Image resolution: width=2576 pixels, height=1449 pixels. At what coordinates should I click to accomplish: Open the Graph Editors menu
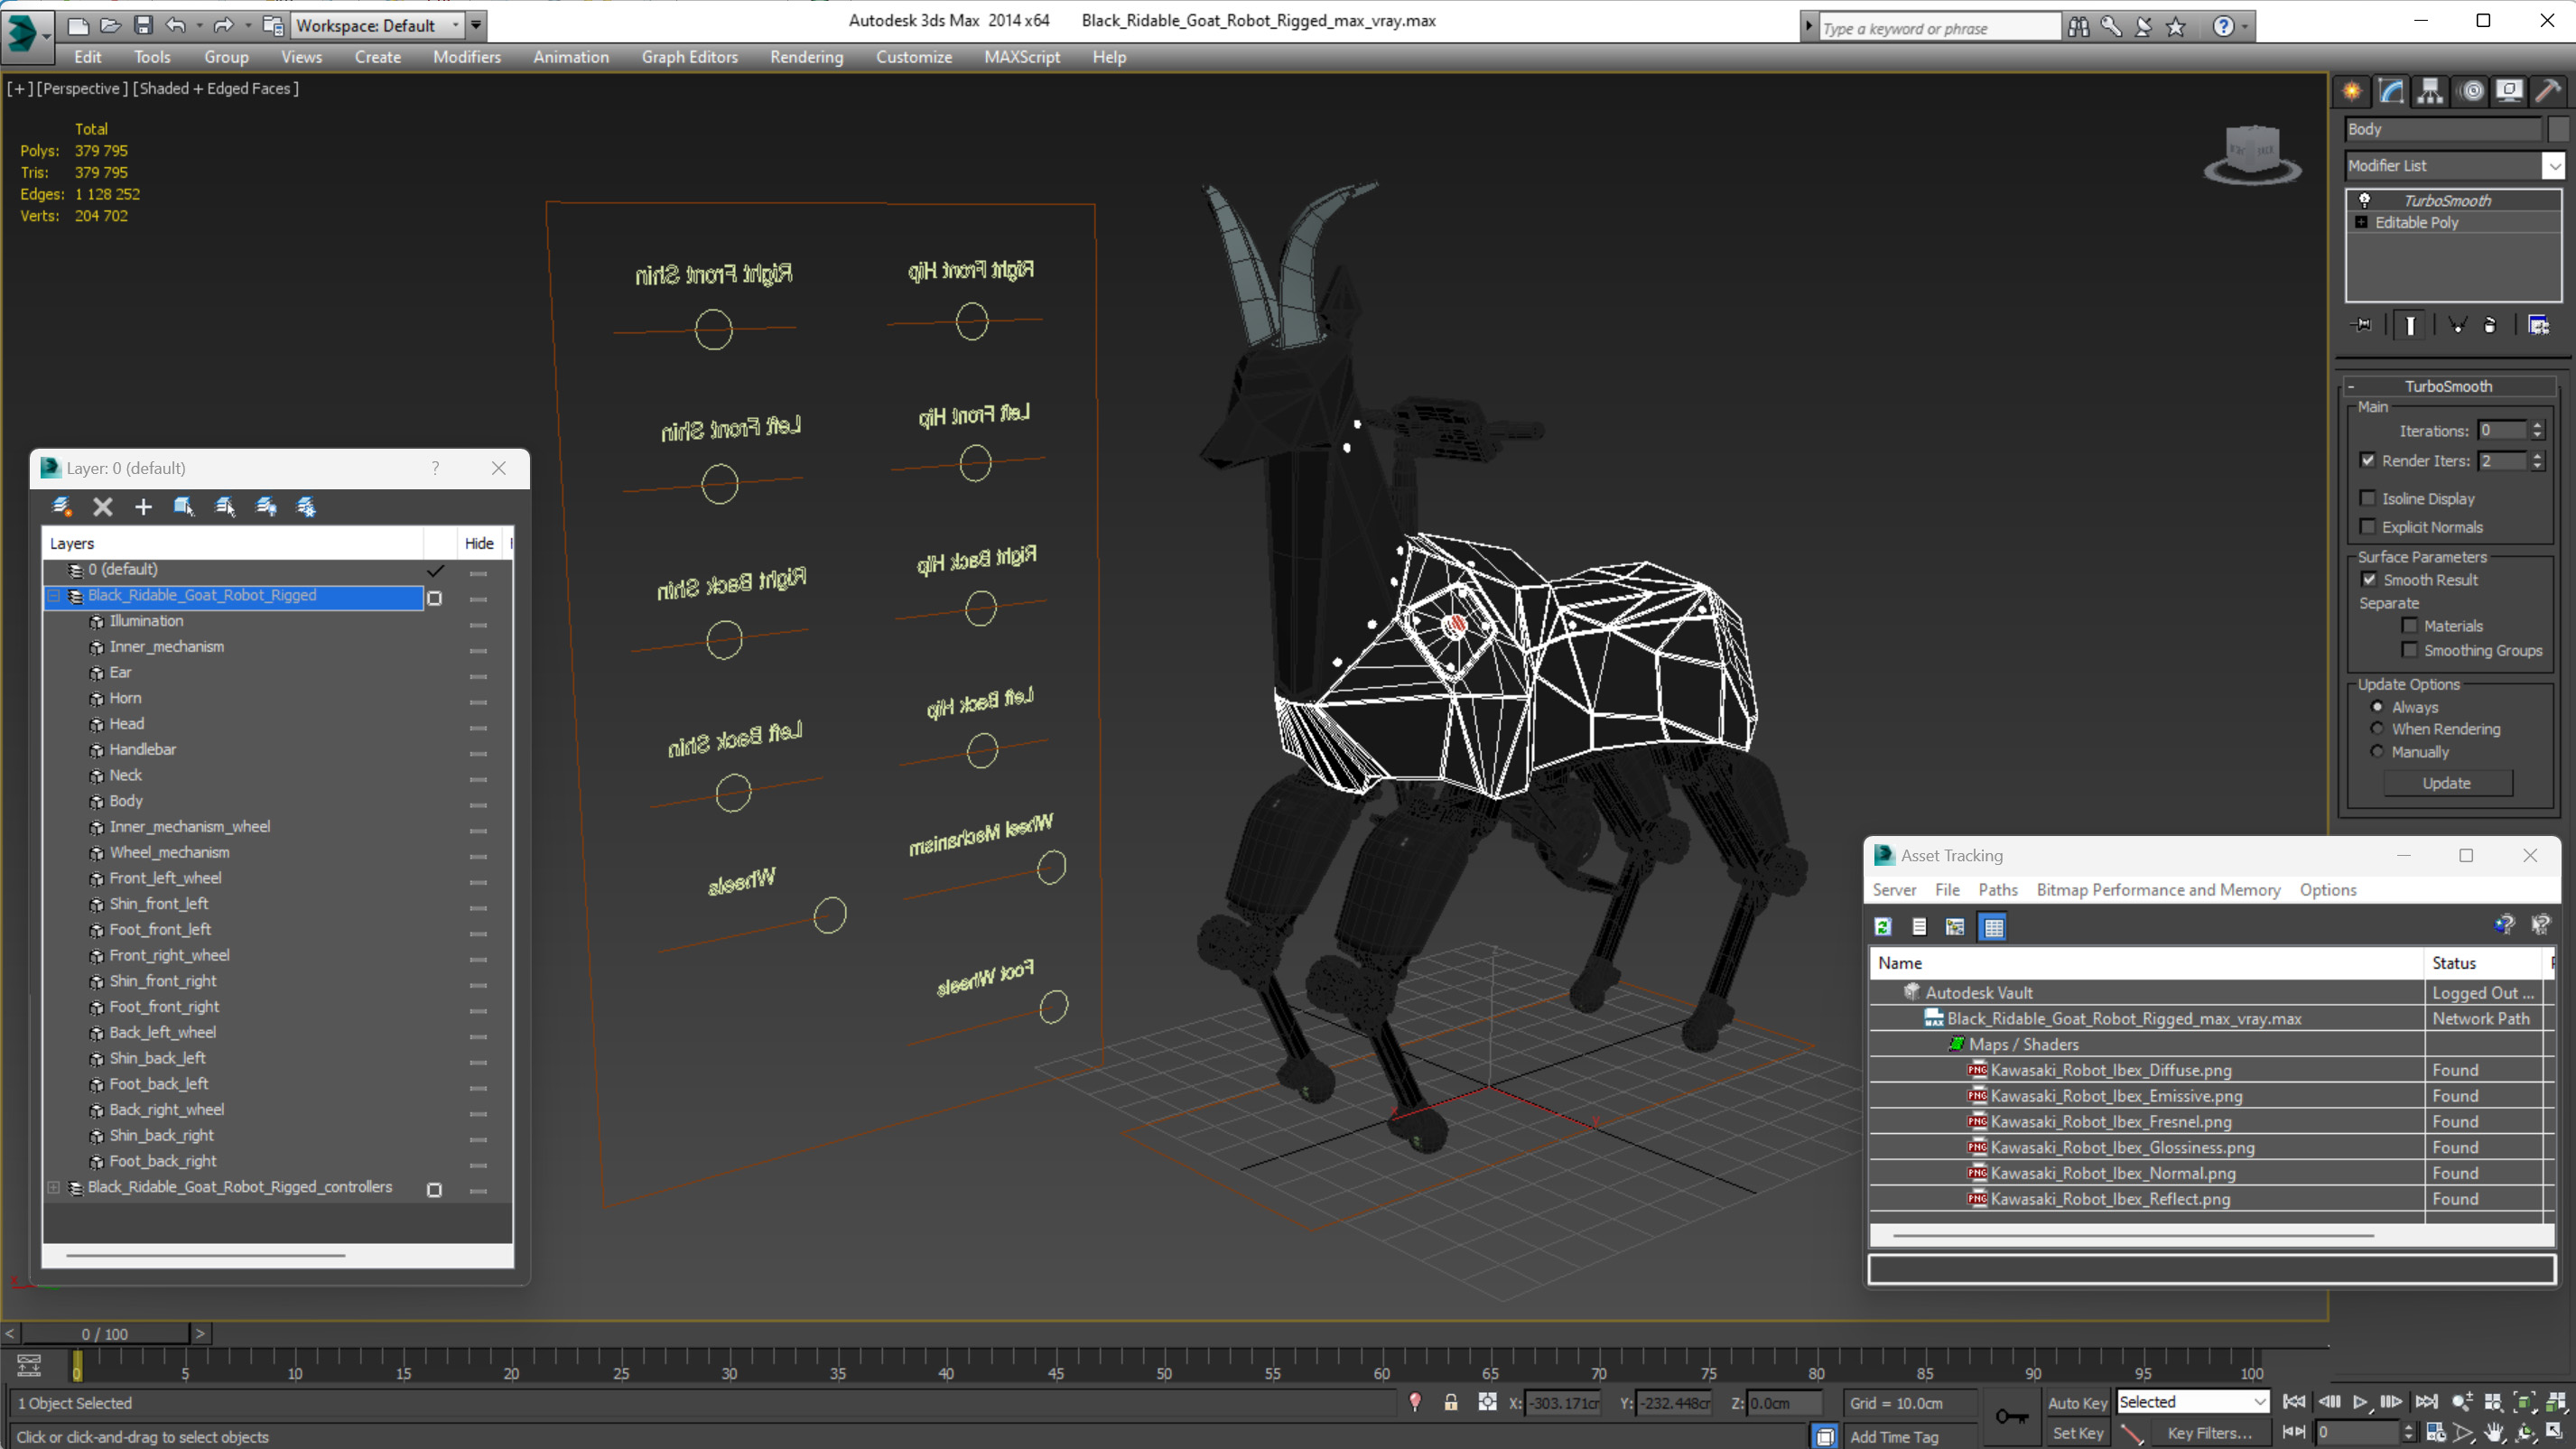(x=689, y=57)
